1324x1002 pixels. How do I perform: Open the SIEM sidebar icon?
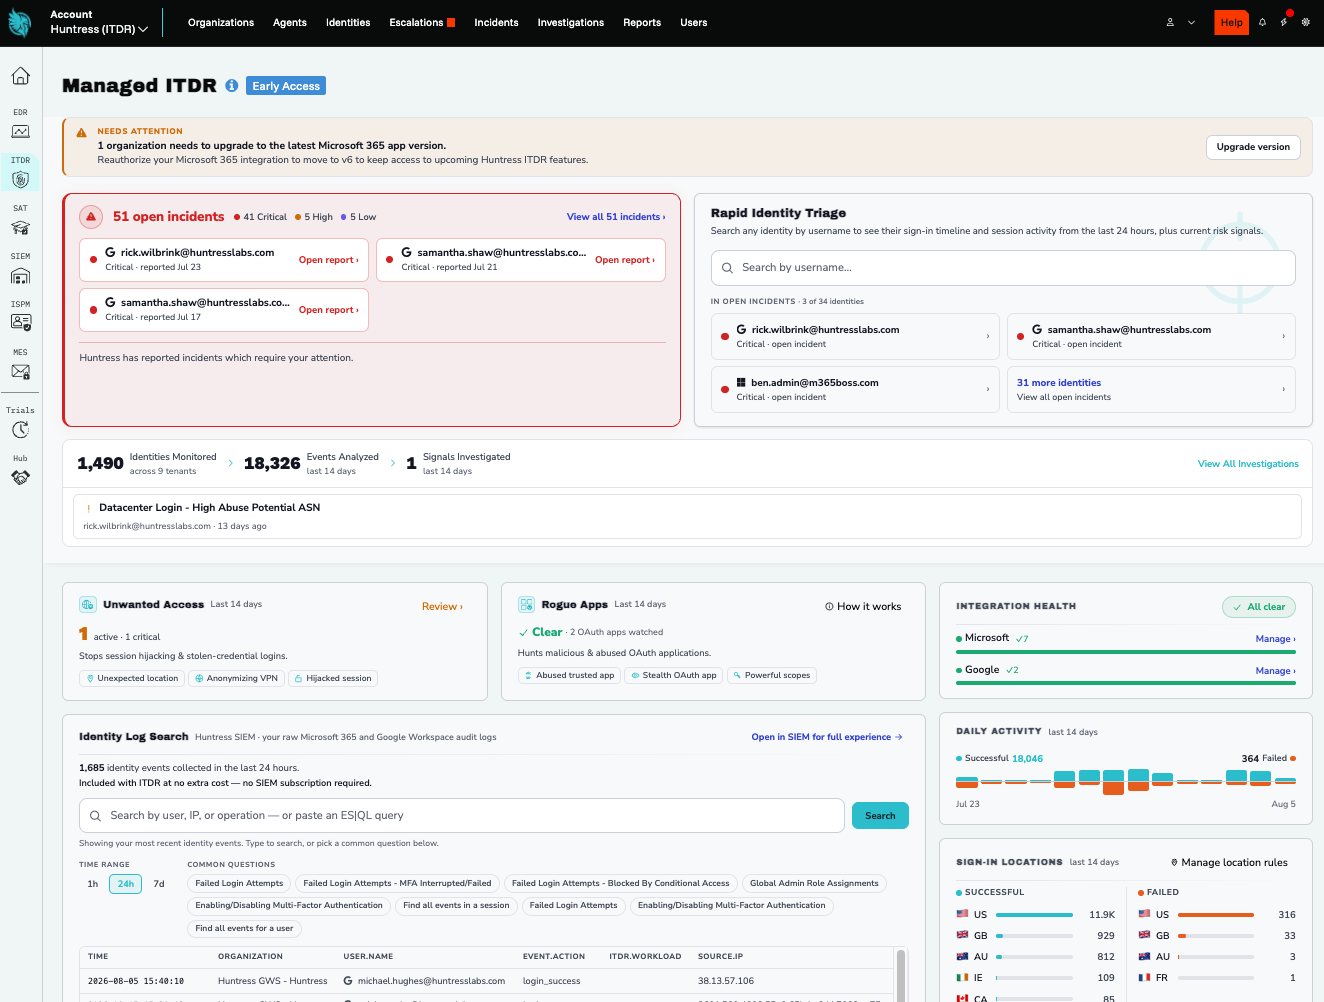click(x=20, y=276)
